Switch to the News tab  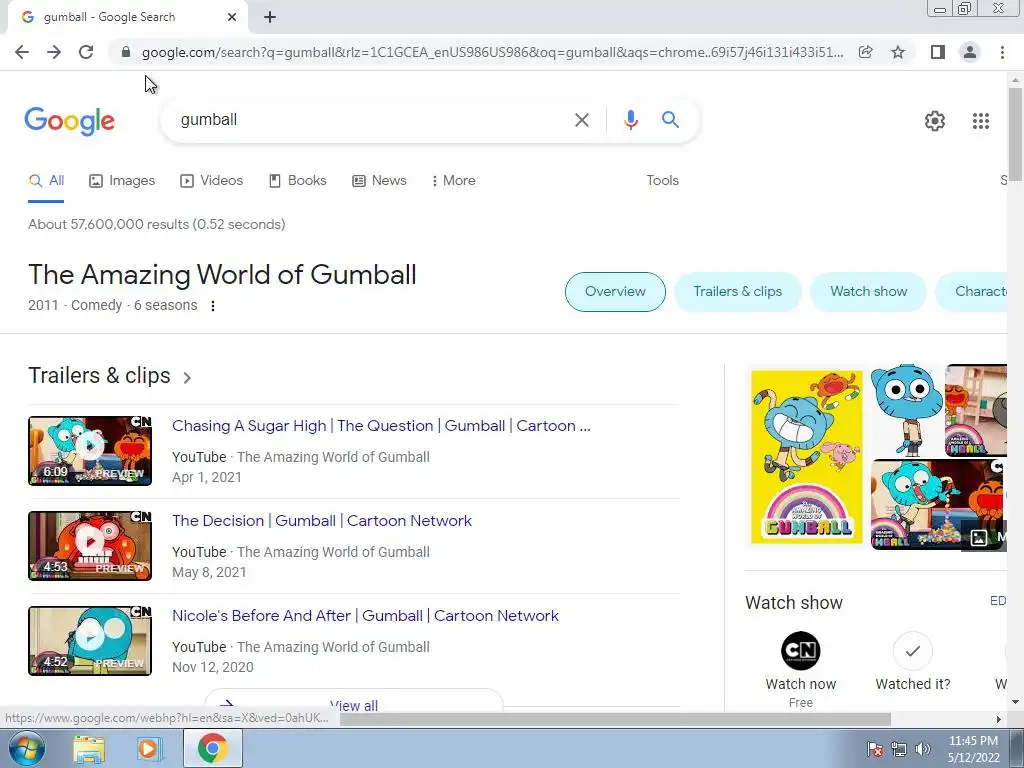point(379,181)
